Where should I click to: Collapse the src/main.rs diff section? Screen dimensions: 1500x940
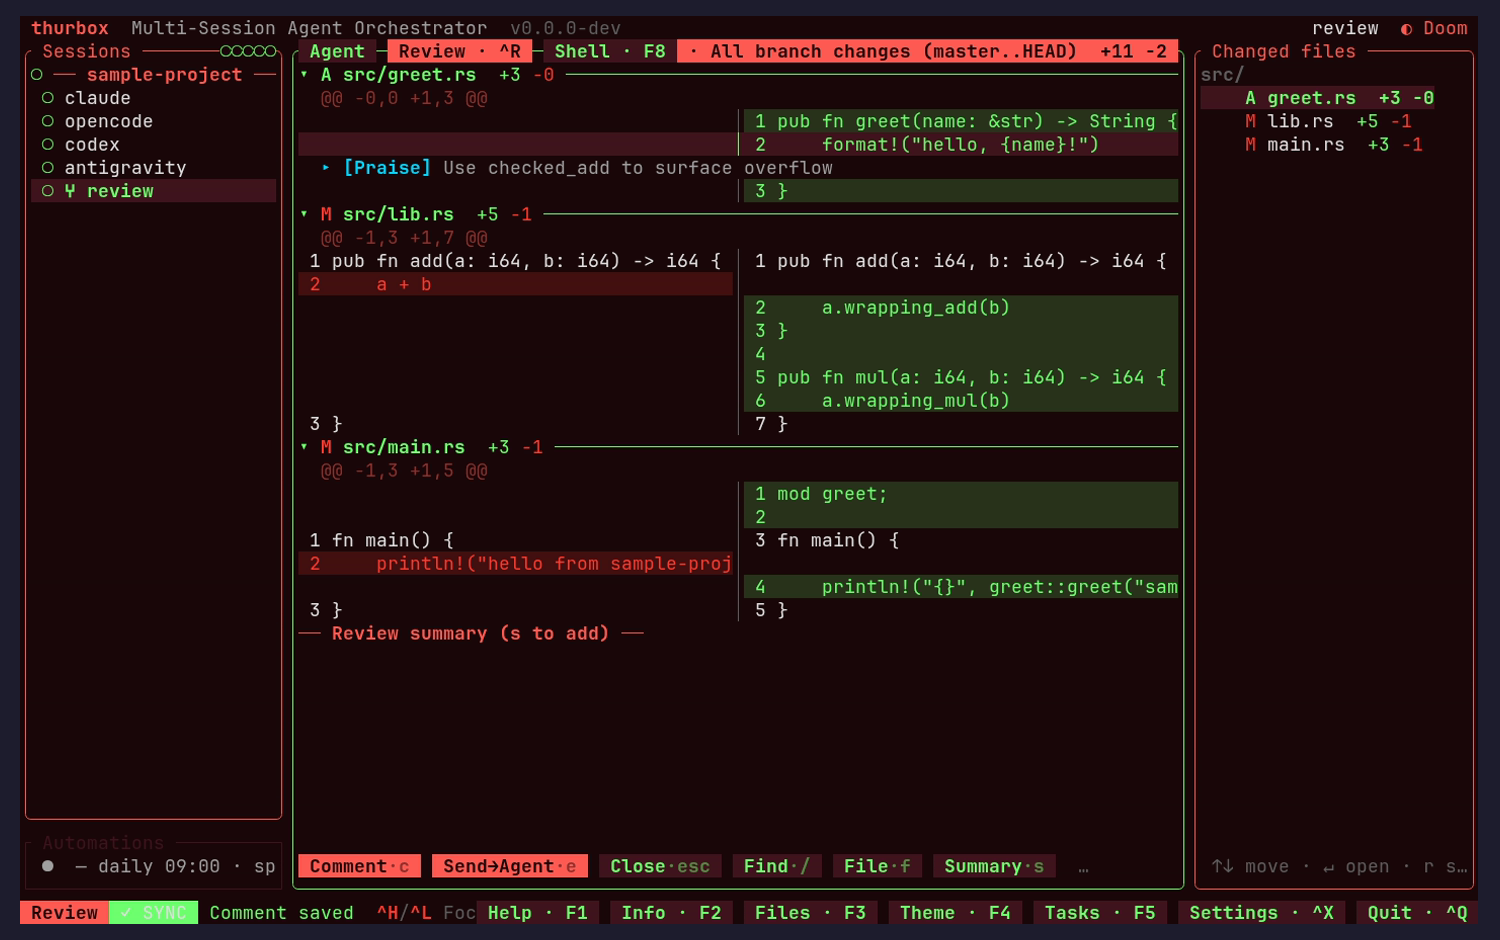[x=304, y=448]
